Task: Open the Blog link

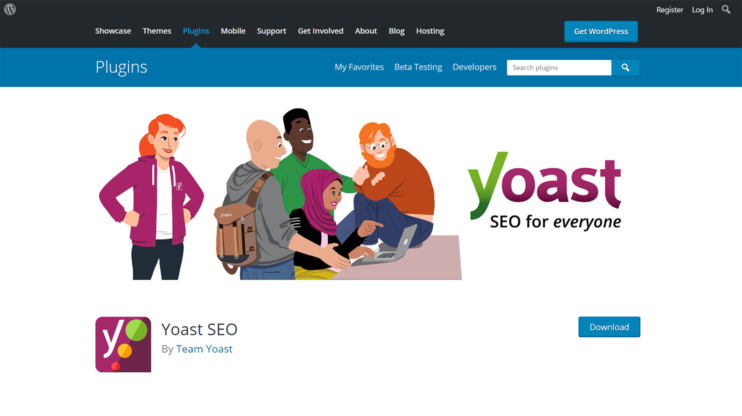Action: (397, 31)
